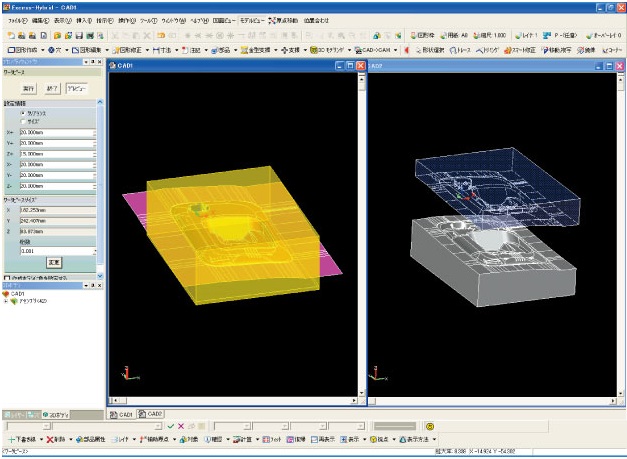Click the delete icon in bottom toolbar

point(56,439)
